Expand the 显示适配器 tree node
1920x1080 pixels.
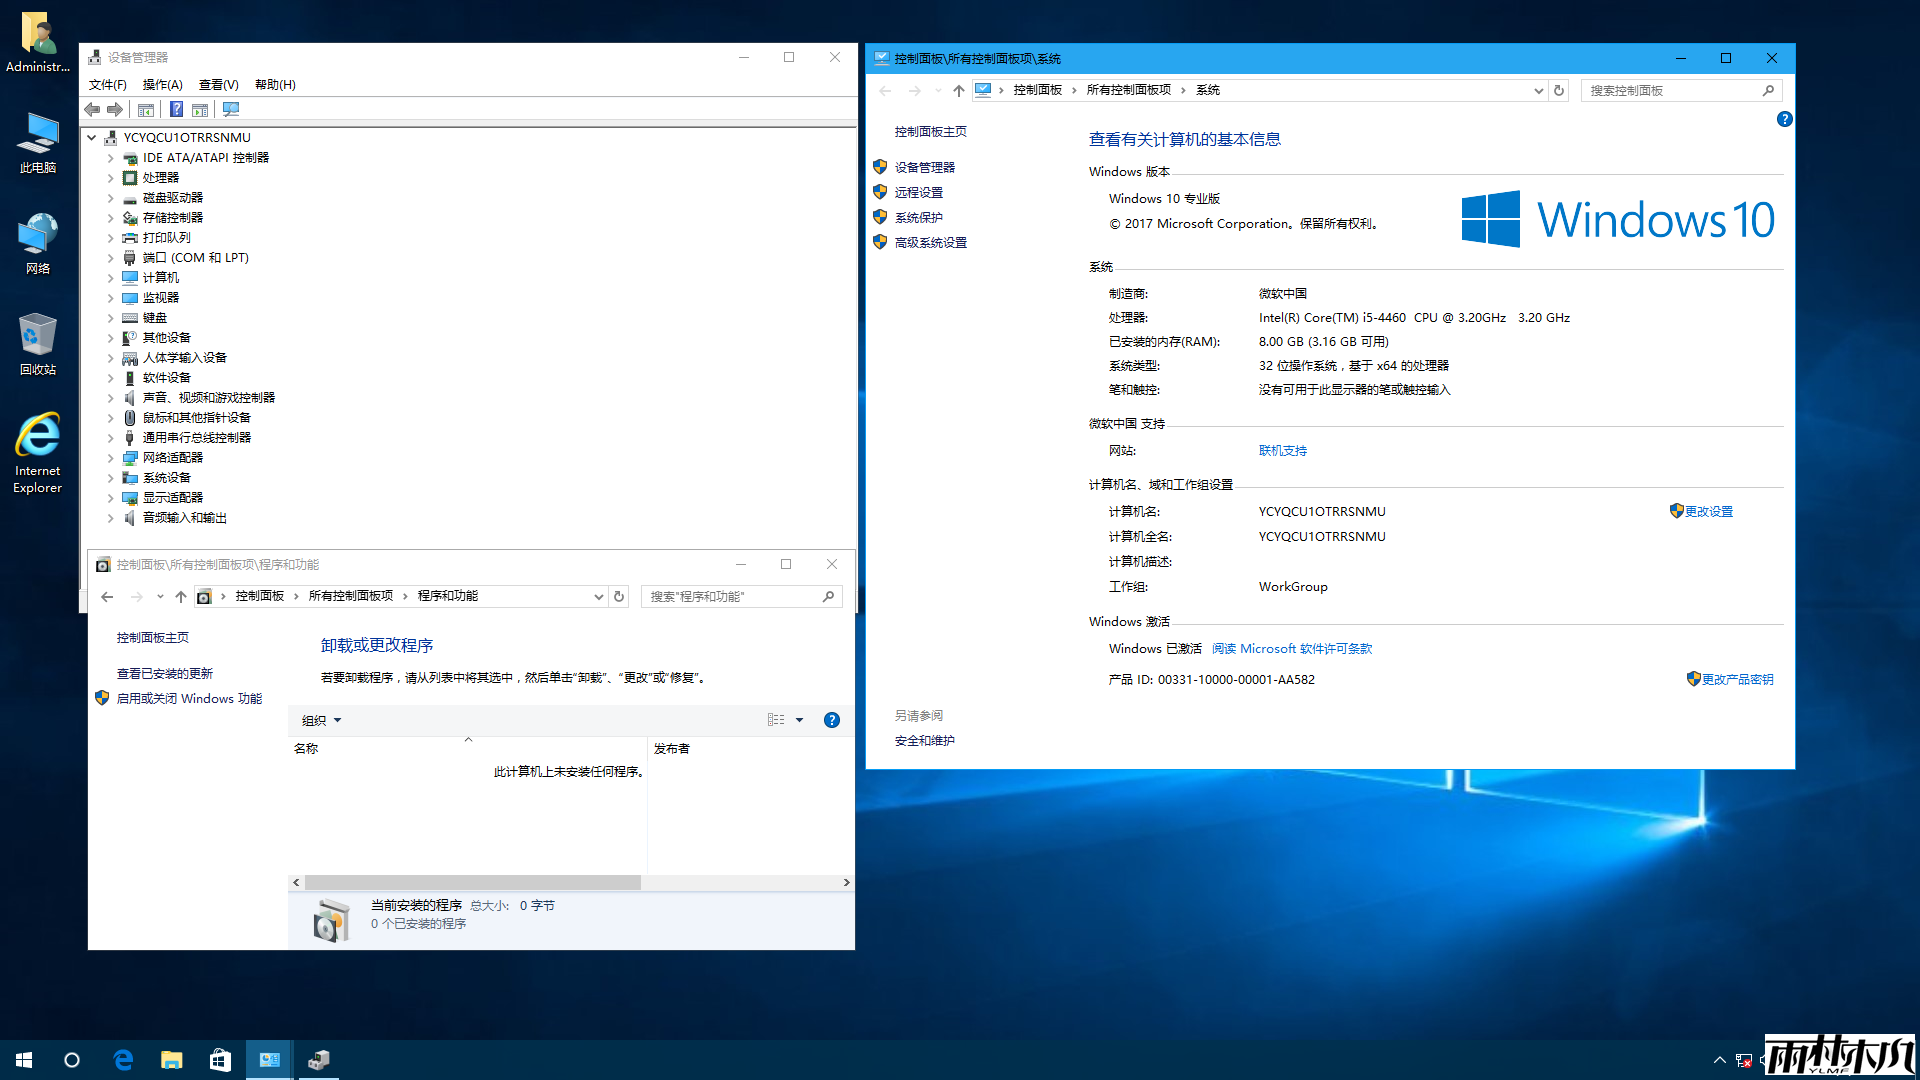111,498
